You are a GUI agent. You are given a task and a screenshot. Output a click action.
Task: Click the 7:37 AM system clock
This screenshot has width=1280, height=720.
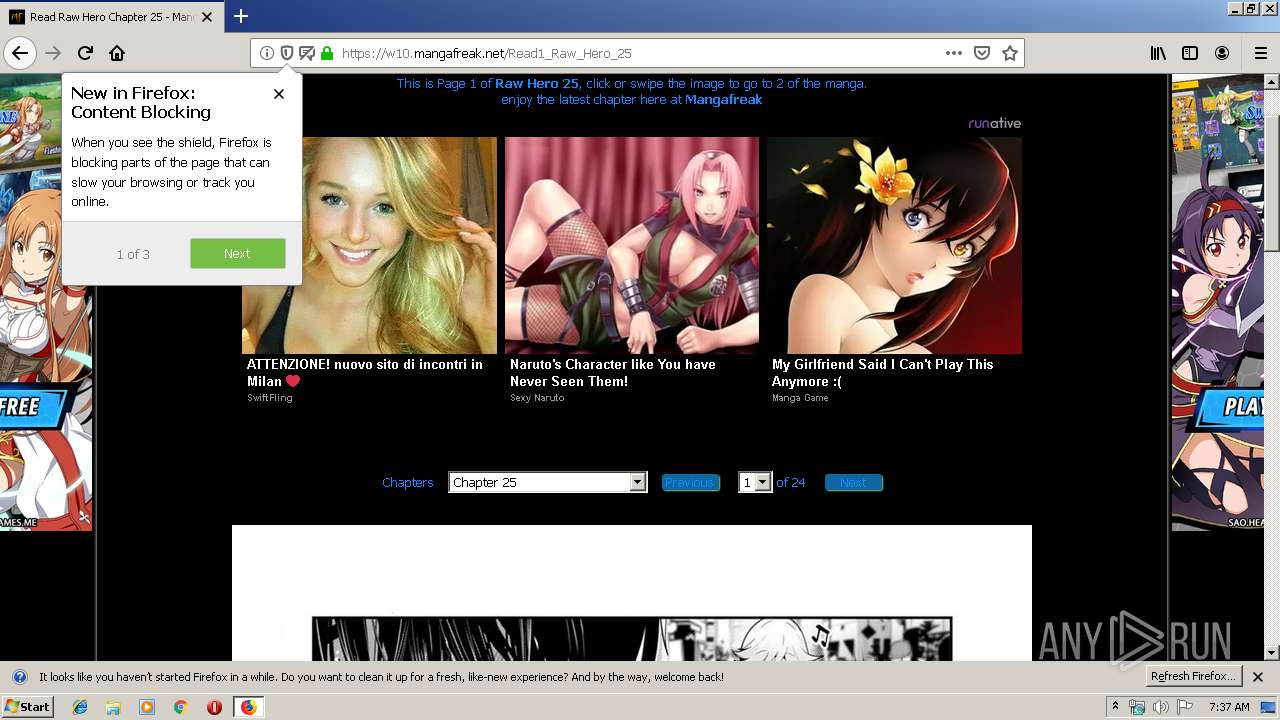point(1229,707)
